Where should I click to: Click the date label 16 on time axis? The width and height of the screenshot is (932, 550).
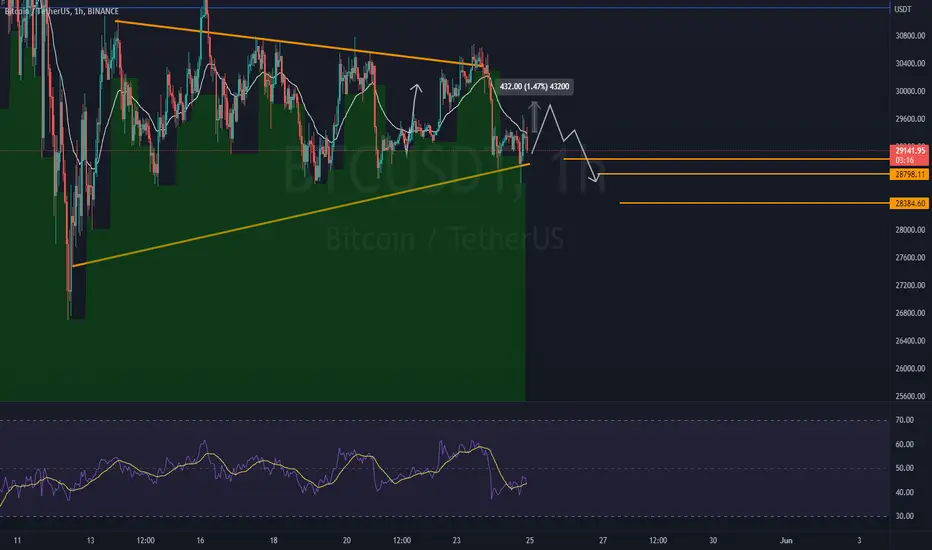click(x=200, y=540)
